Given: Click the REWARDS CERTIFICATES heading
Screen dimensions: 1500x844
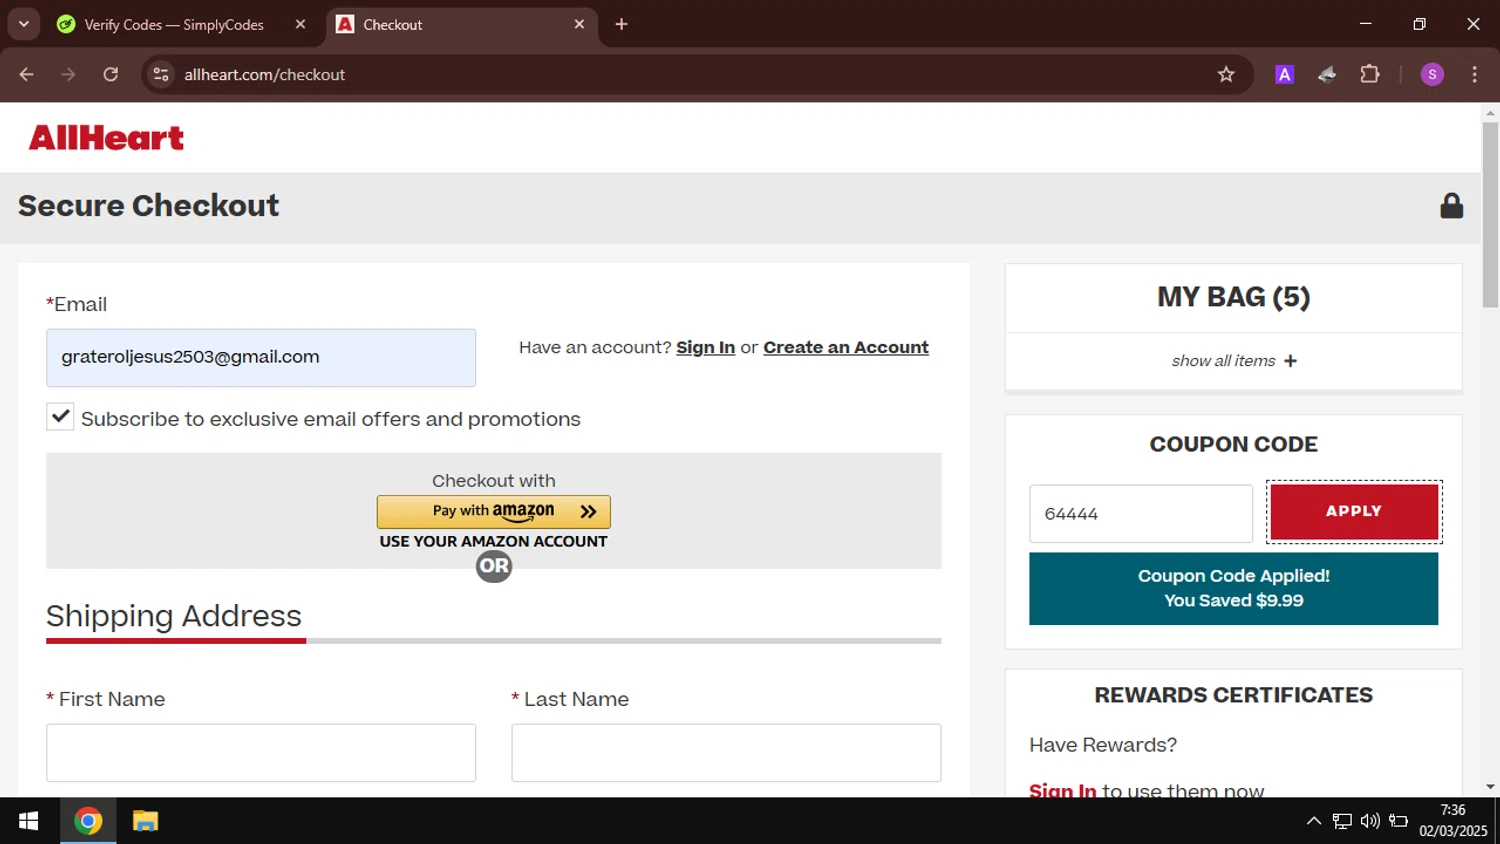Looking at the screenshot, I should 1234,695.
